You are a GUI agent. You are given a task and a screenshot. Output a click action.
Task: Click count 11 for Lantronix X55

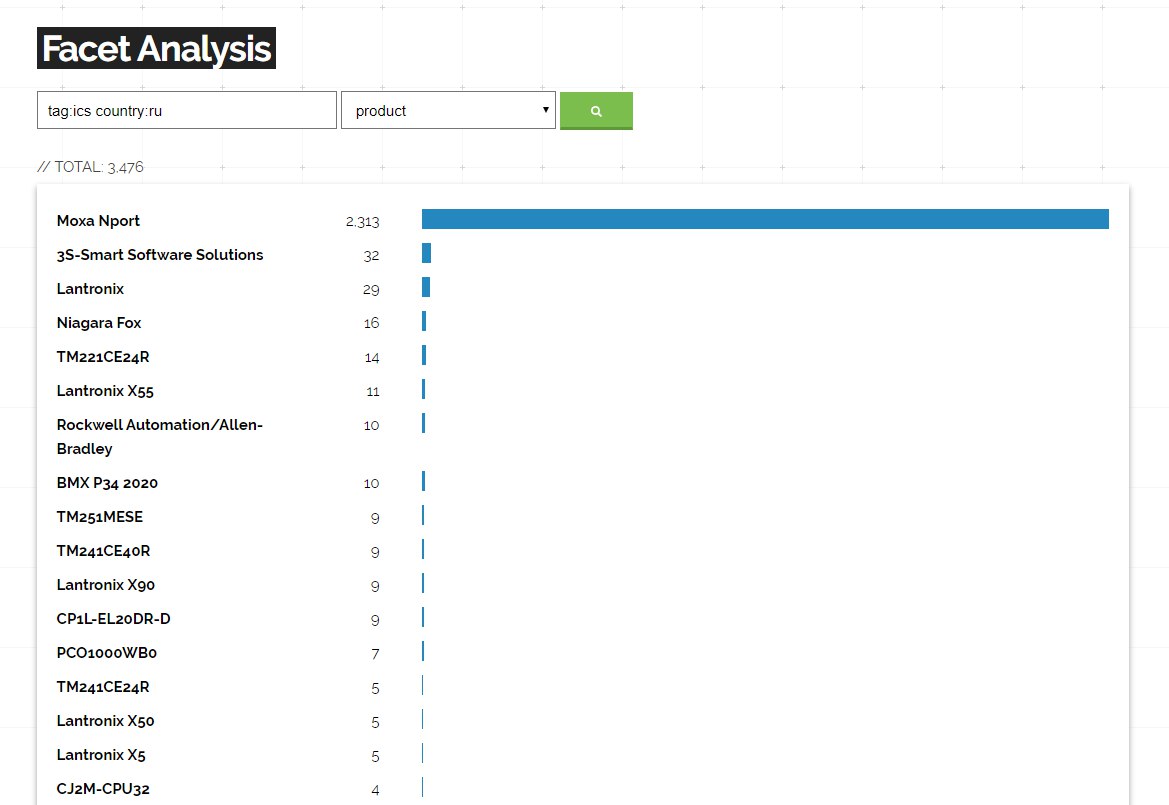(373, 391)
